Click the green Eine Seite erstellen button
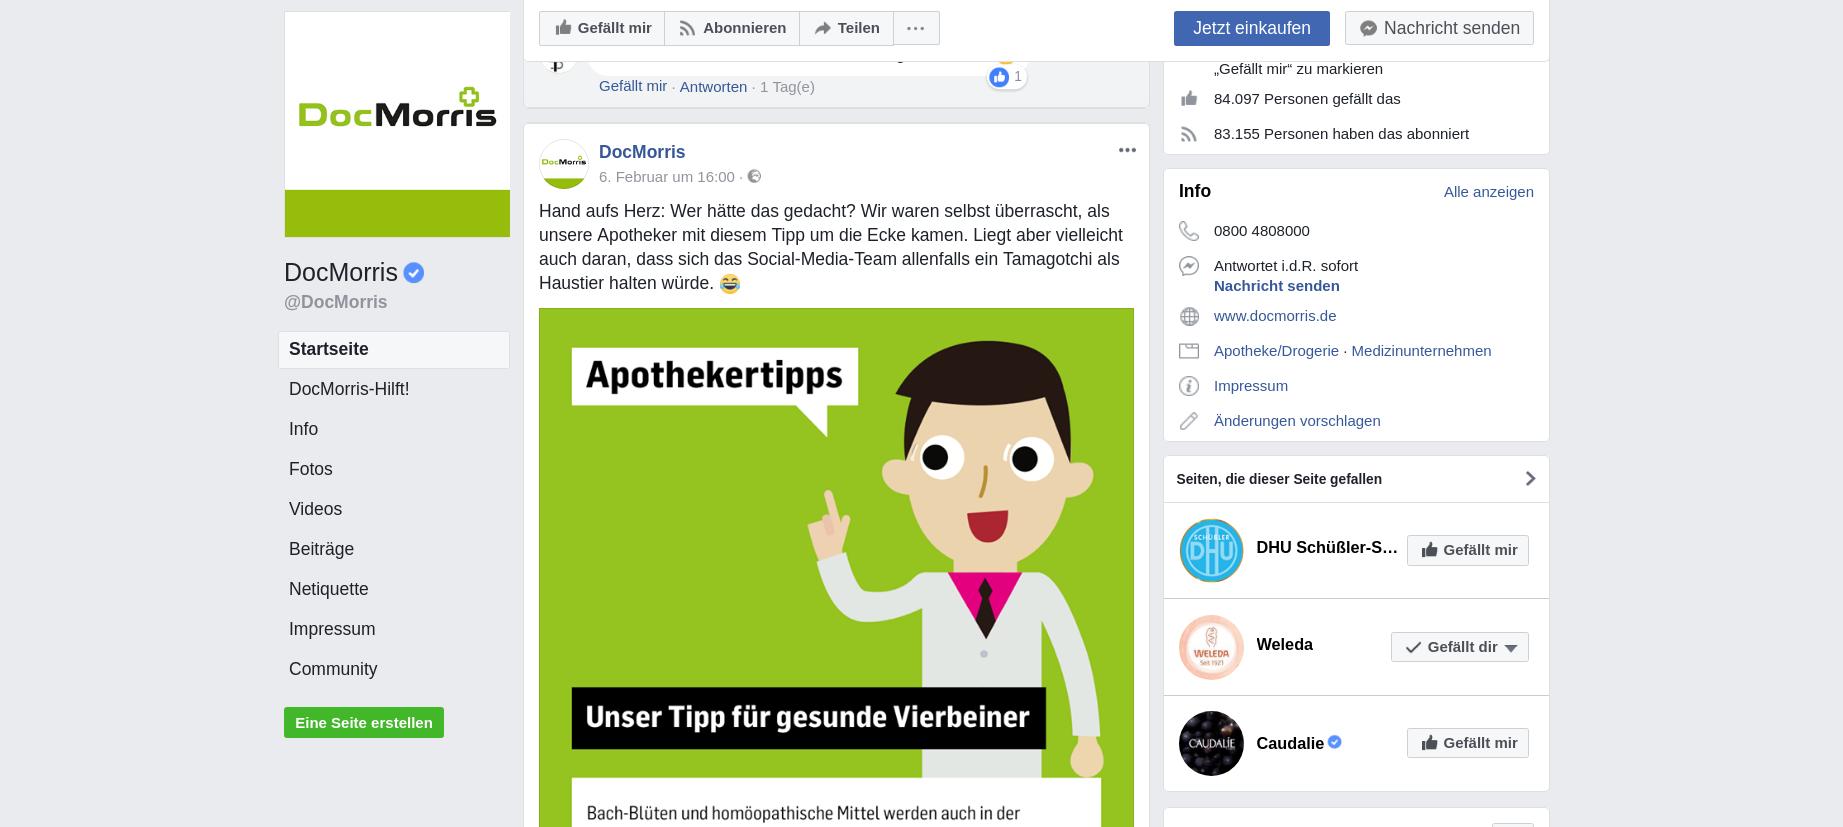The image size is (1843, 827). [364, 722]
